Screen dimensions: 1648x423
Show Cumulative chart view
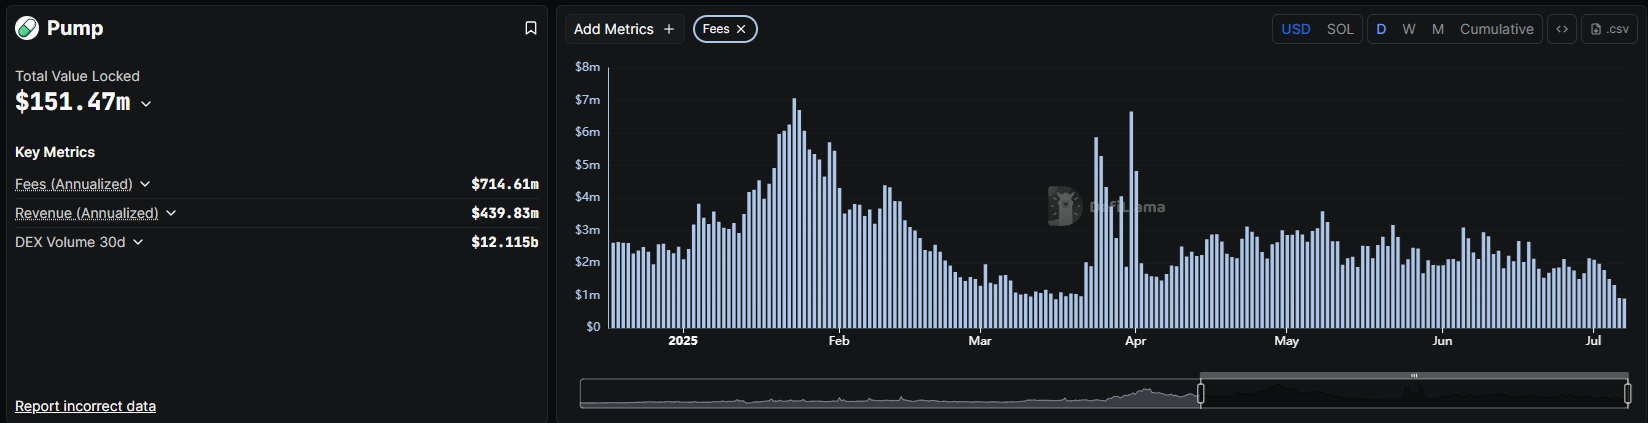pyautogui.click(x=1496, y=29)
